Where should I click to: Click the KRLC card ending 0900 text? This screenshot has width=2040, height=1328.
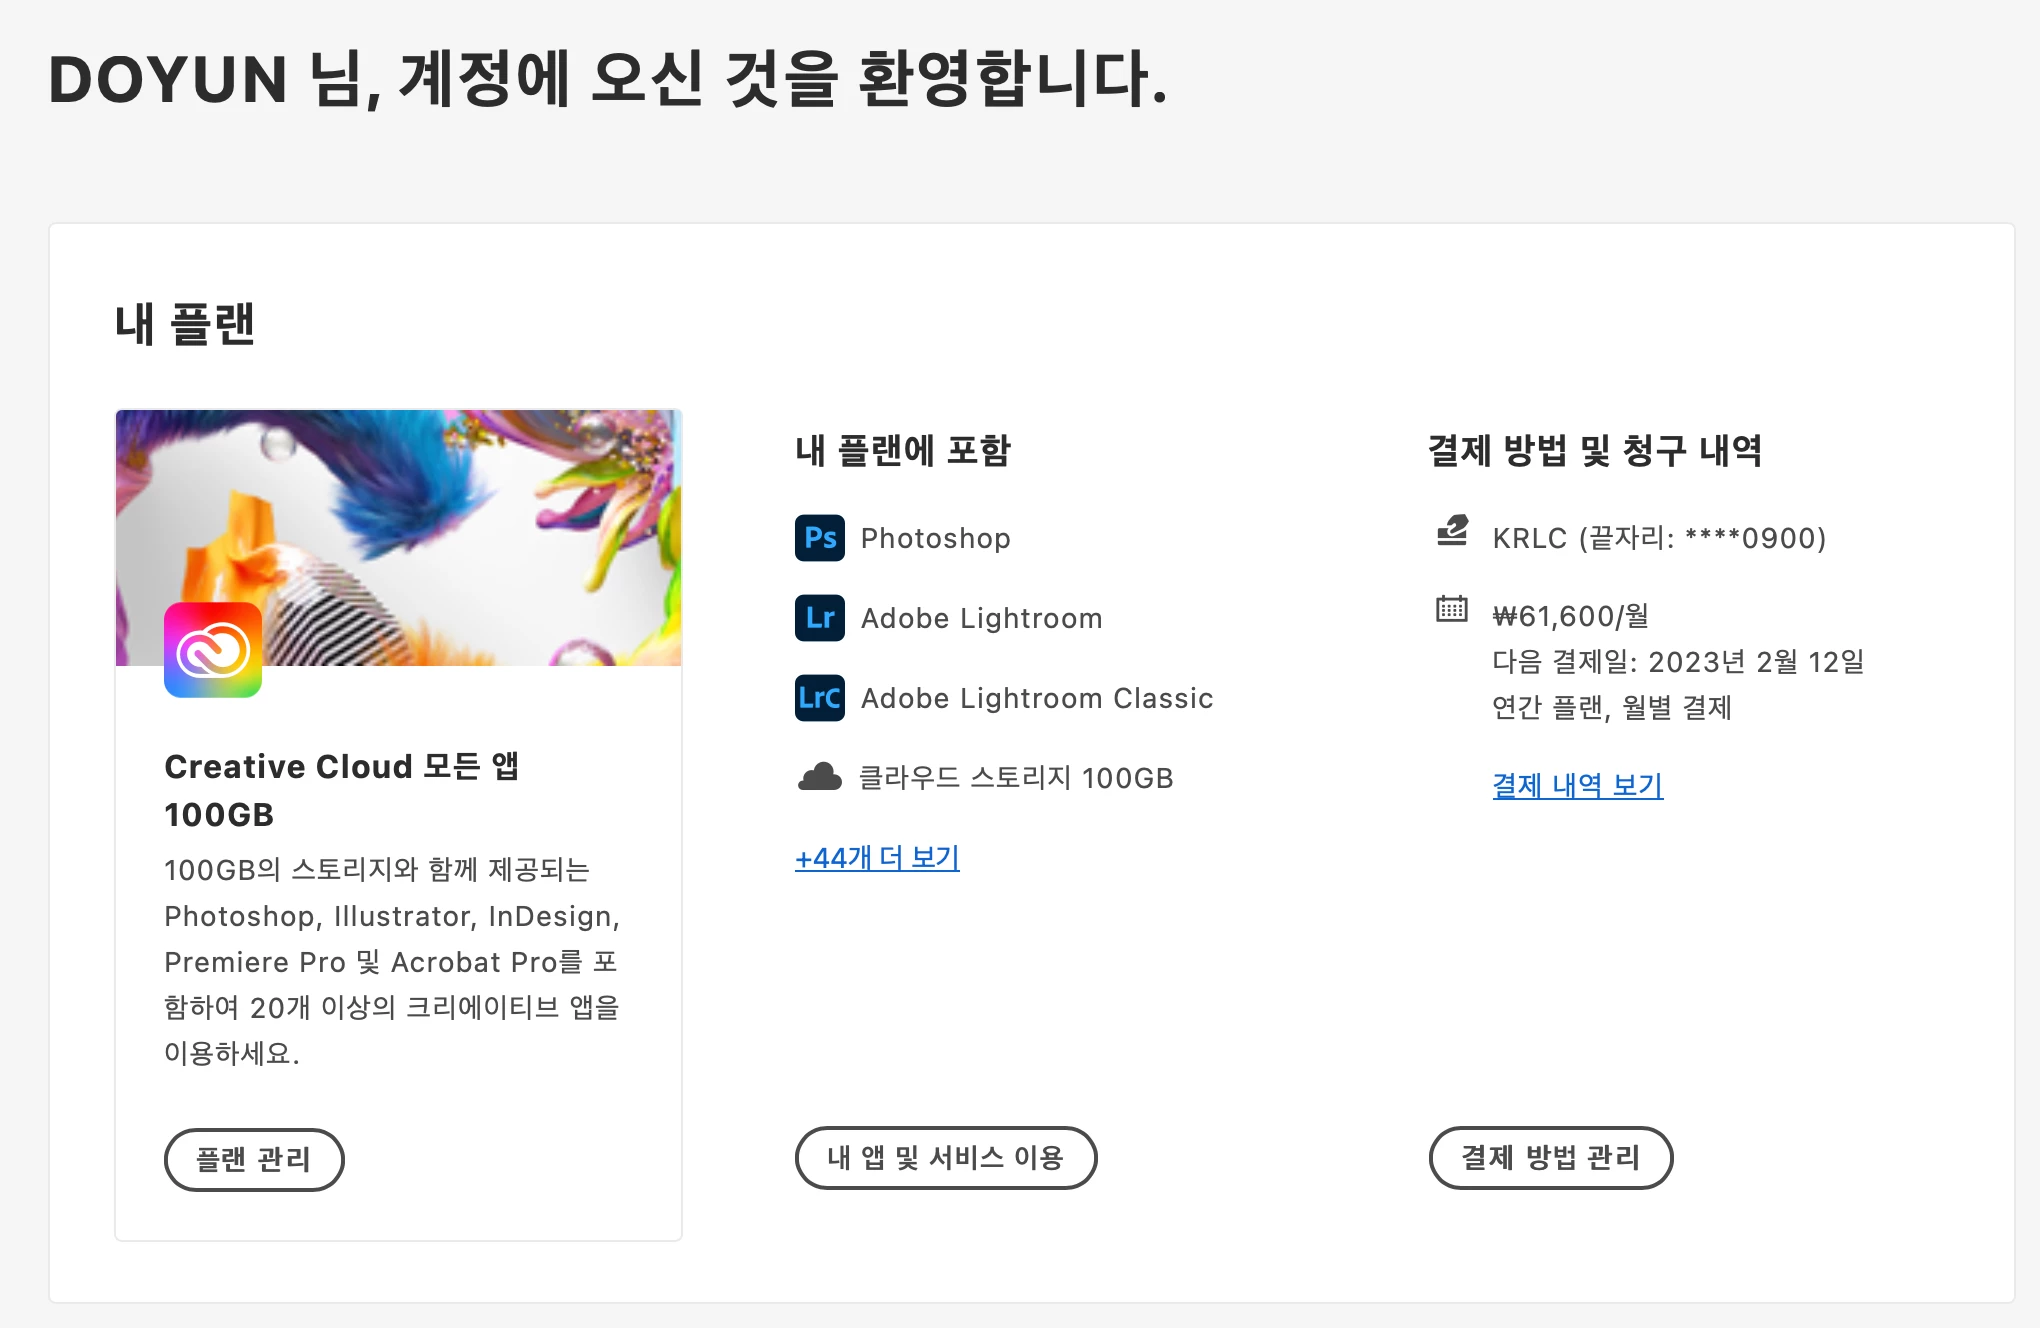tap(1658, 538)
